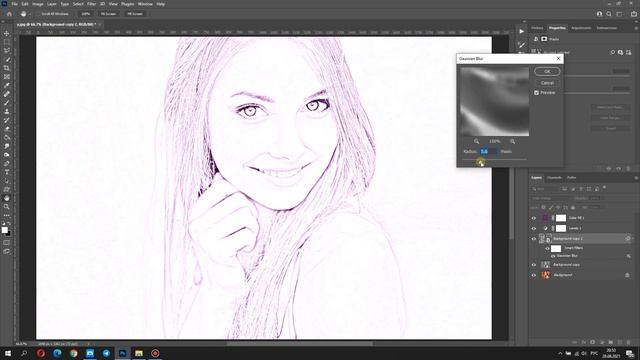The height and width of the screenshot is (360, 640).
Task: Open the Hand tool preset picker arrow
Action: click(29, 14)
